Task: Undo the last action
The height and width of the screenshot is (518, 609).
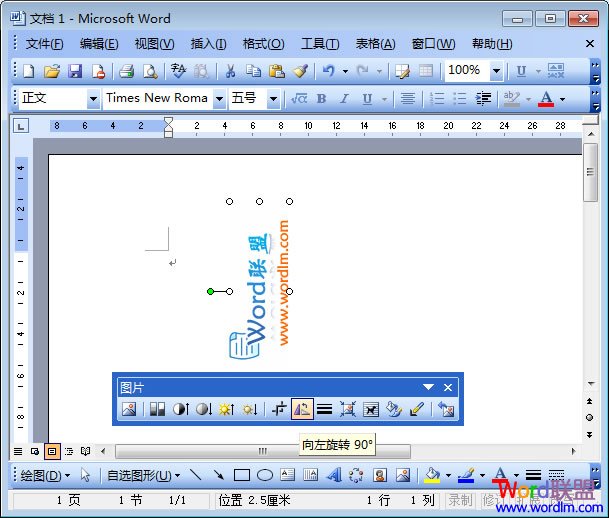Action: click(x=329, y=71)
